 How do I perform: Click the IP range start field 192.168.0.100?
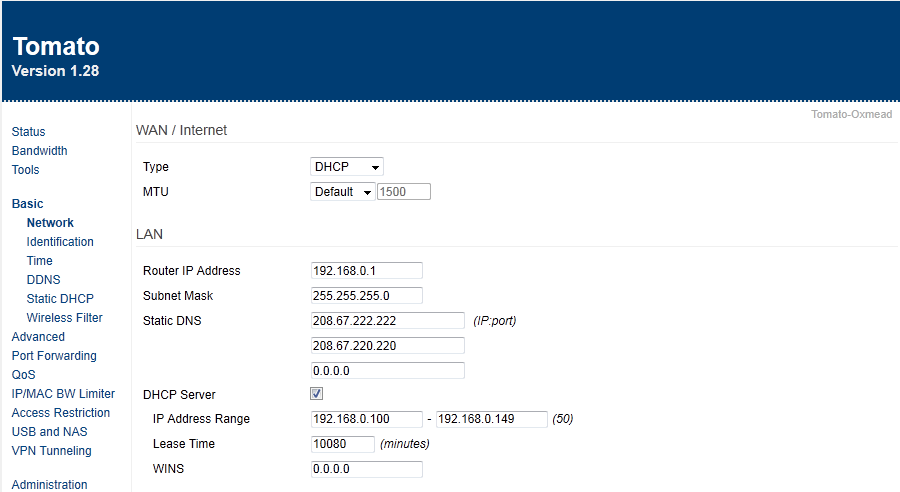366,419
